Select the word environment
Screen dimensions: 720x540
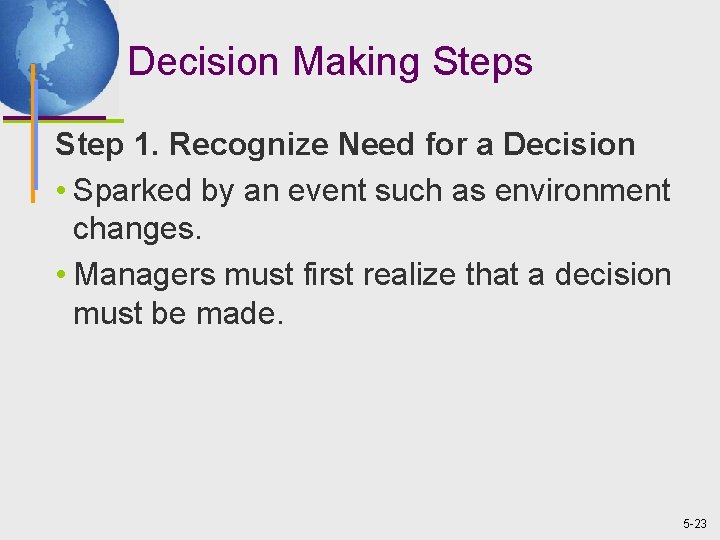pyautogui.click(x=582, y=191)
